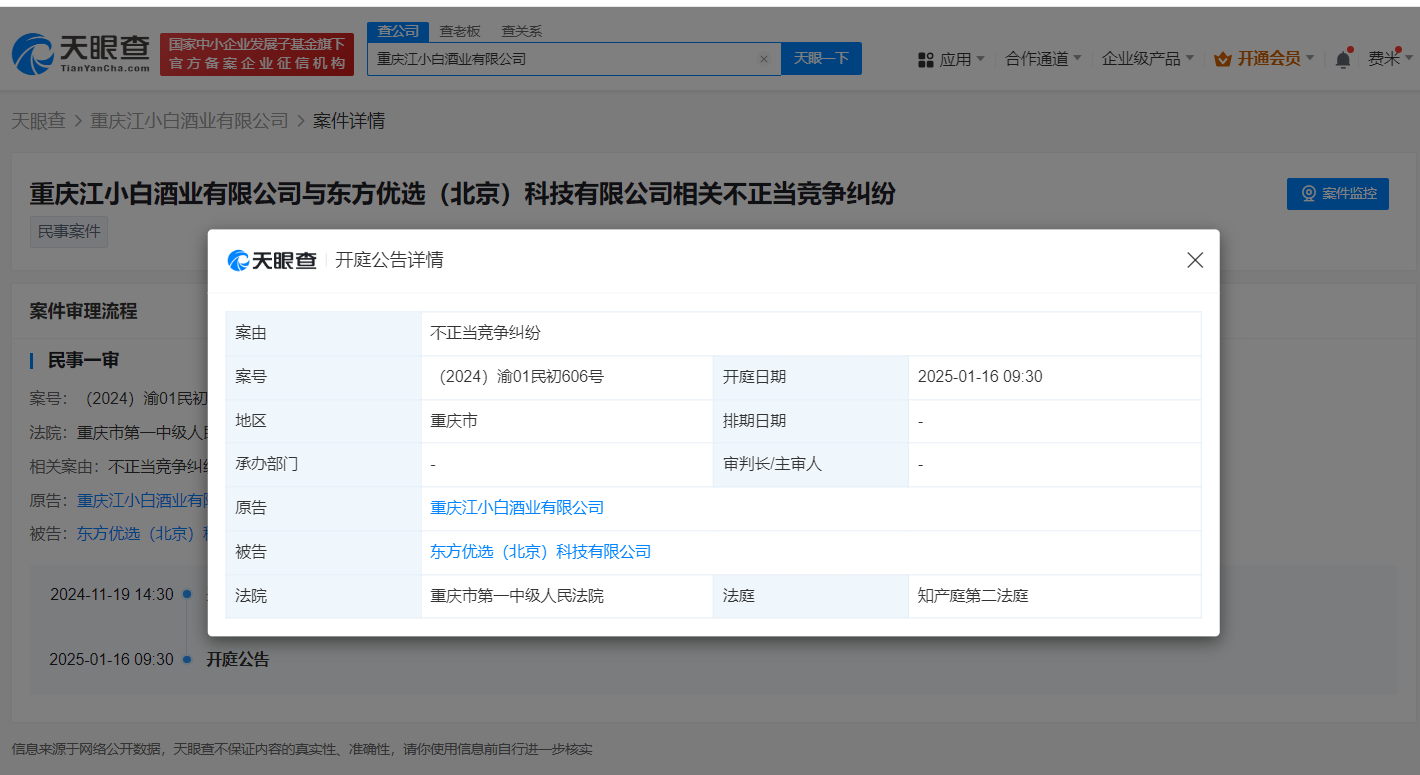Switch to the 查关系 tab
This screenshot has width=1420, height=775.
pyautogui.click(x=522, y=31)
